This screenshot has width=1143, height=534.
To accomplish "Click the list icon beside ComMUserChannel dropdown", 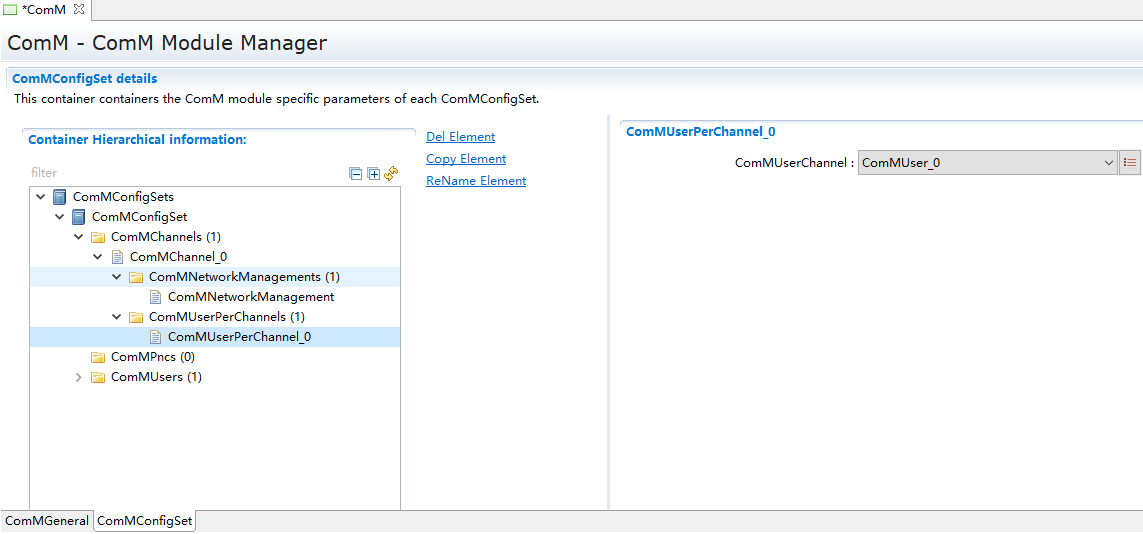I will (1130, 163).
